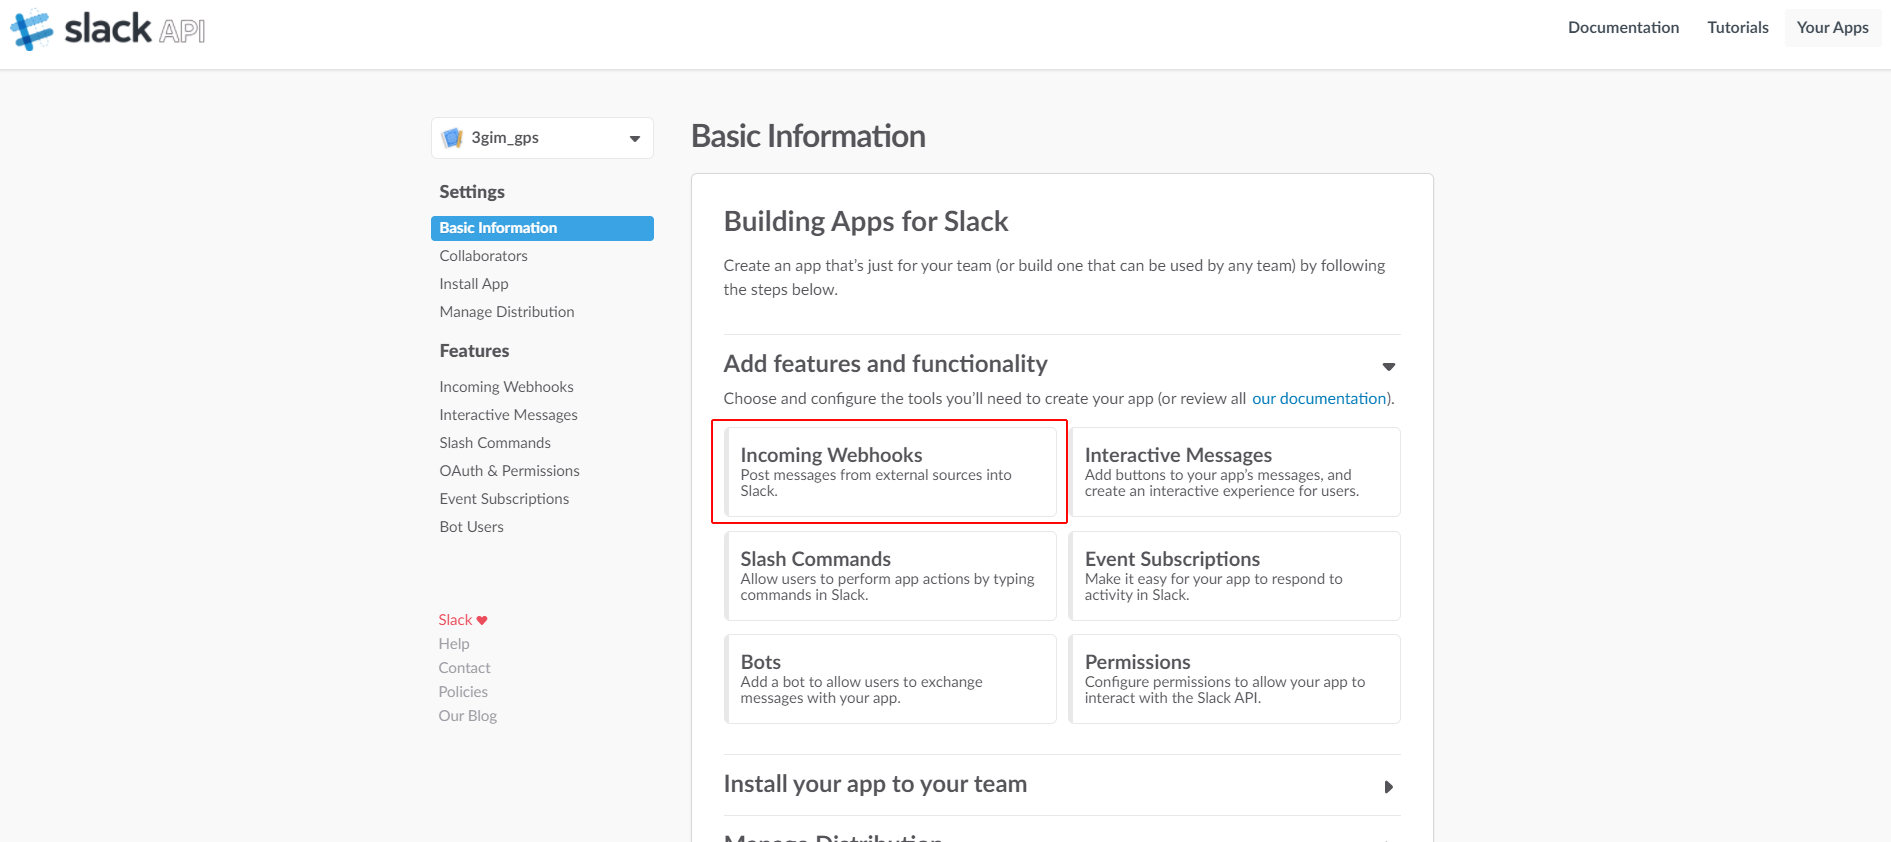Open Documentation in the top navigation
Image resolution: width=1891 pixels, height=842 pixels.
(1623, 28)
